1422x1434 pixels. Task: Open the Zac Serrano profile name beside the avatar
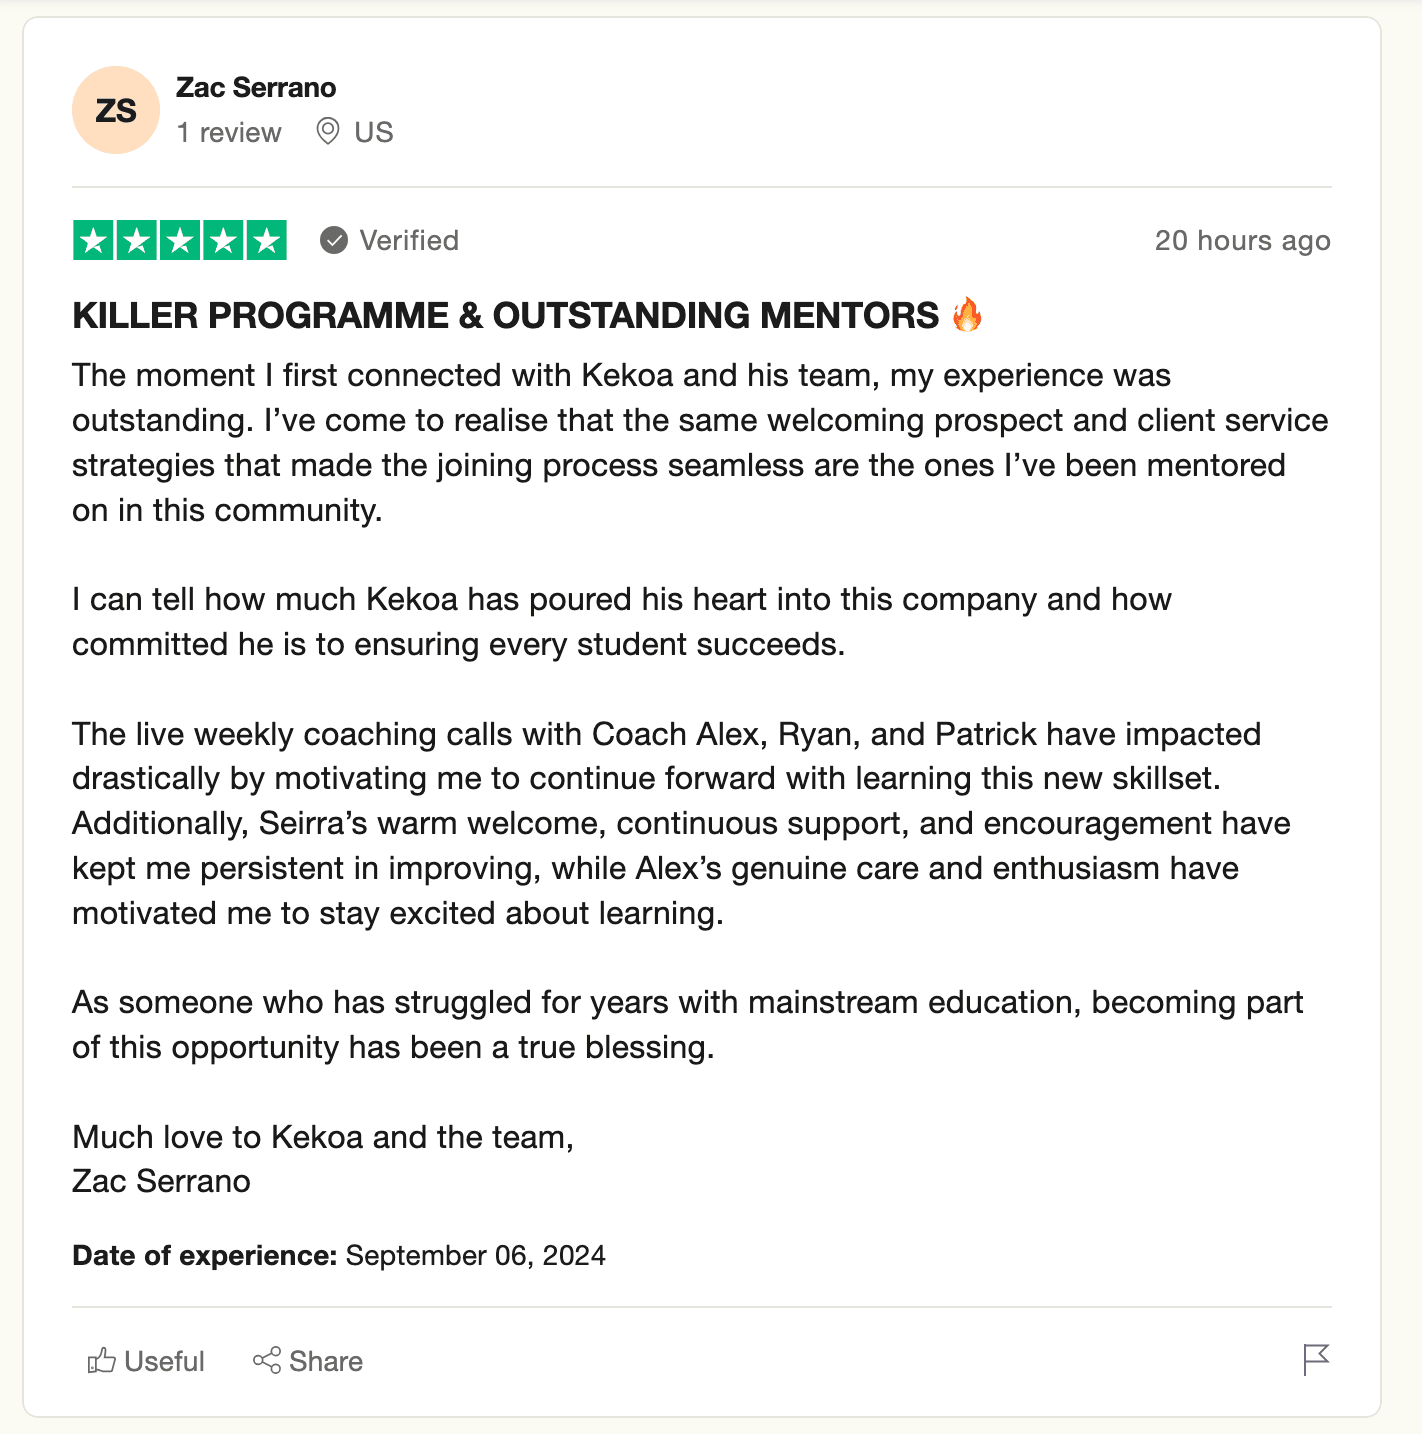click(256, 88)
